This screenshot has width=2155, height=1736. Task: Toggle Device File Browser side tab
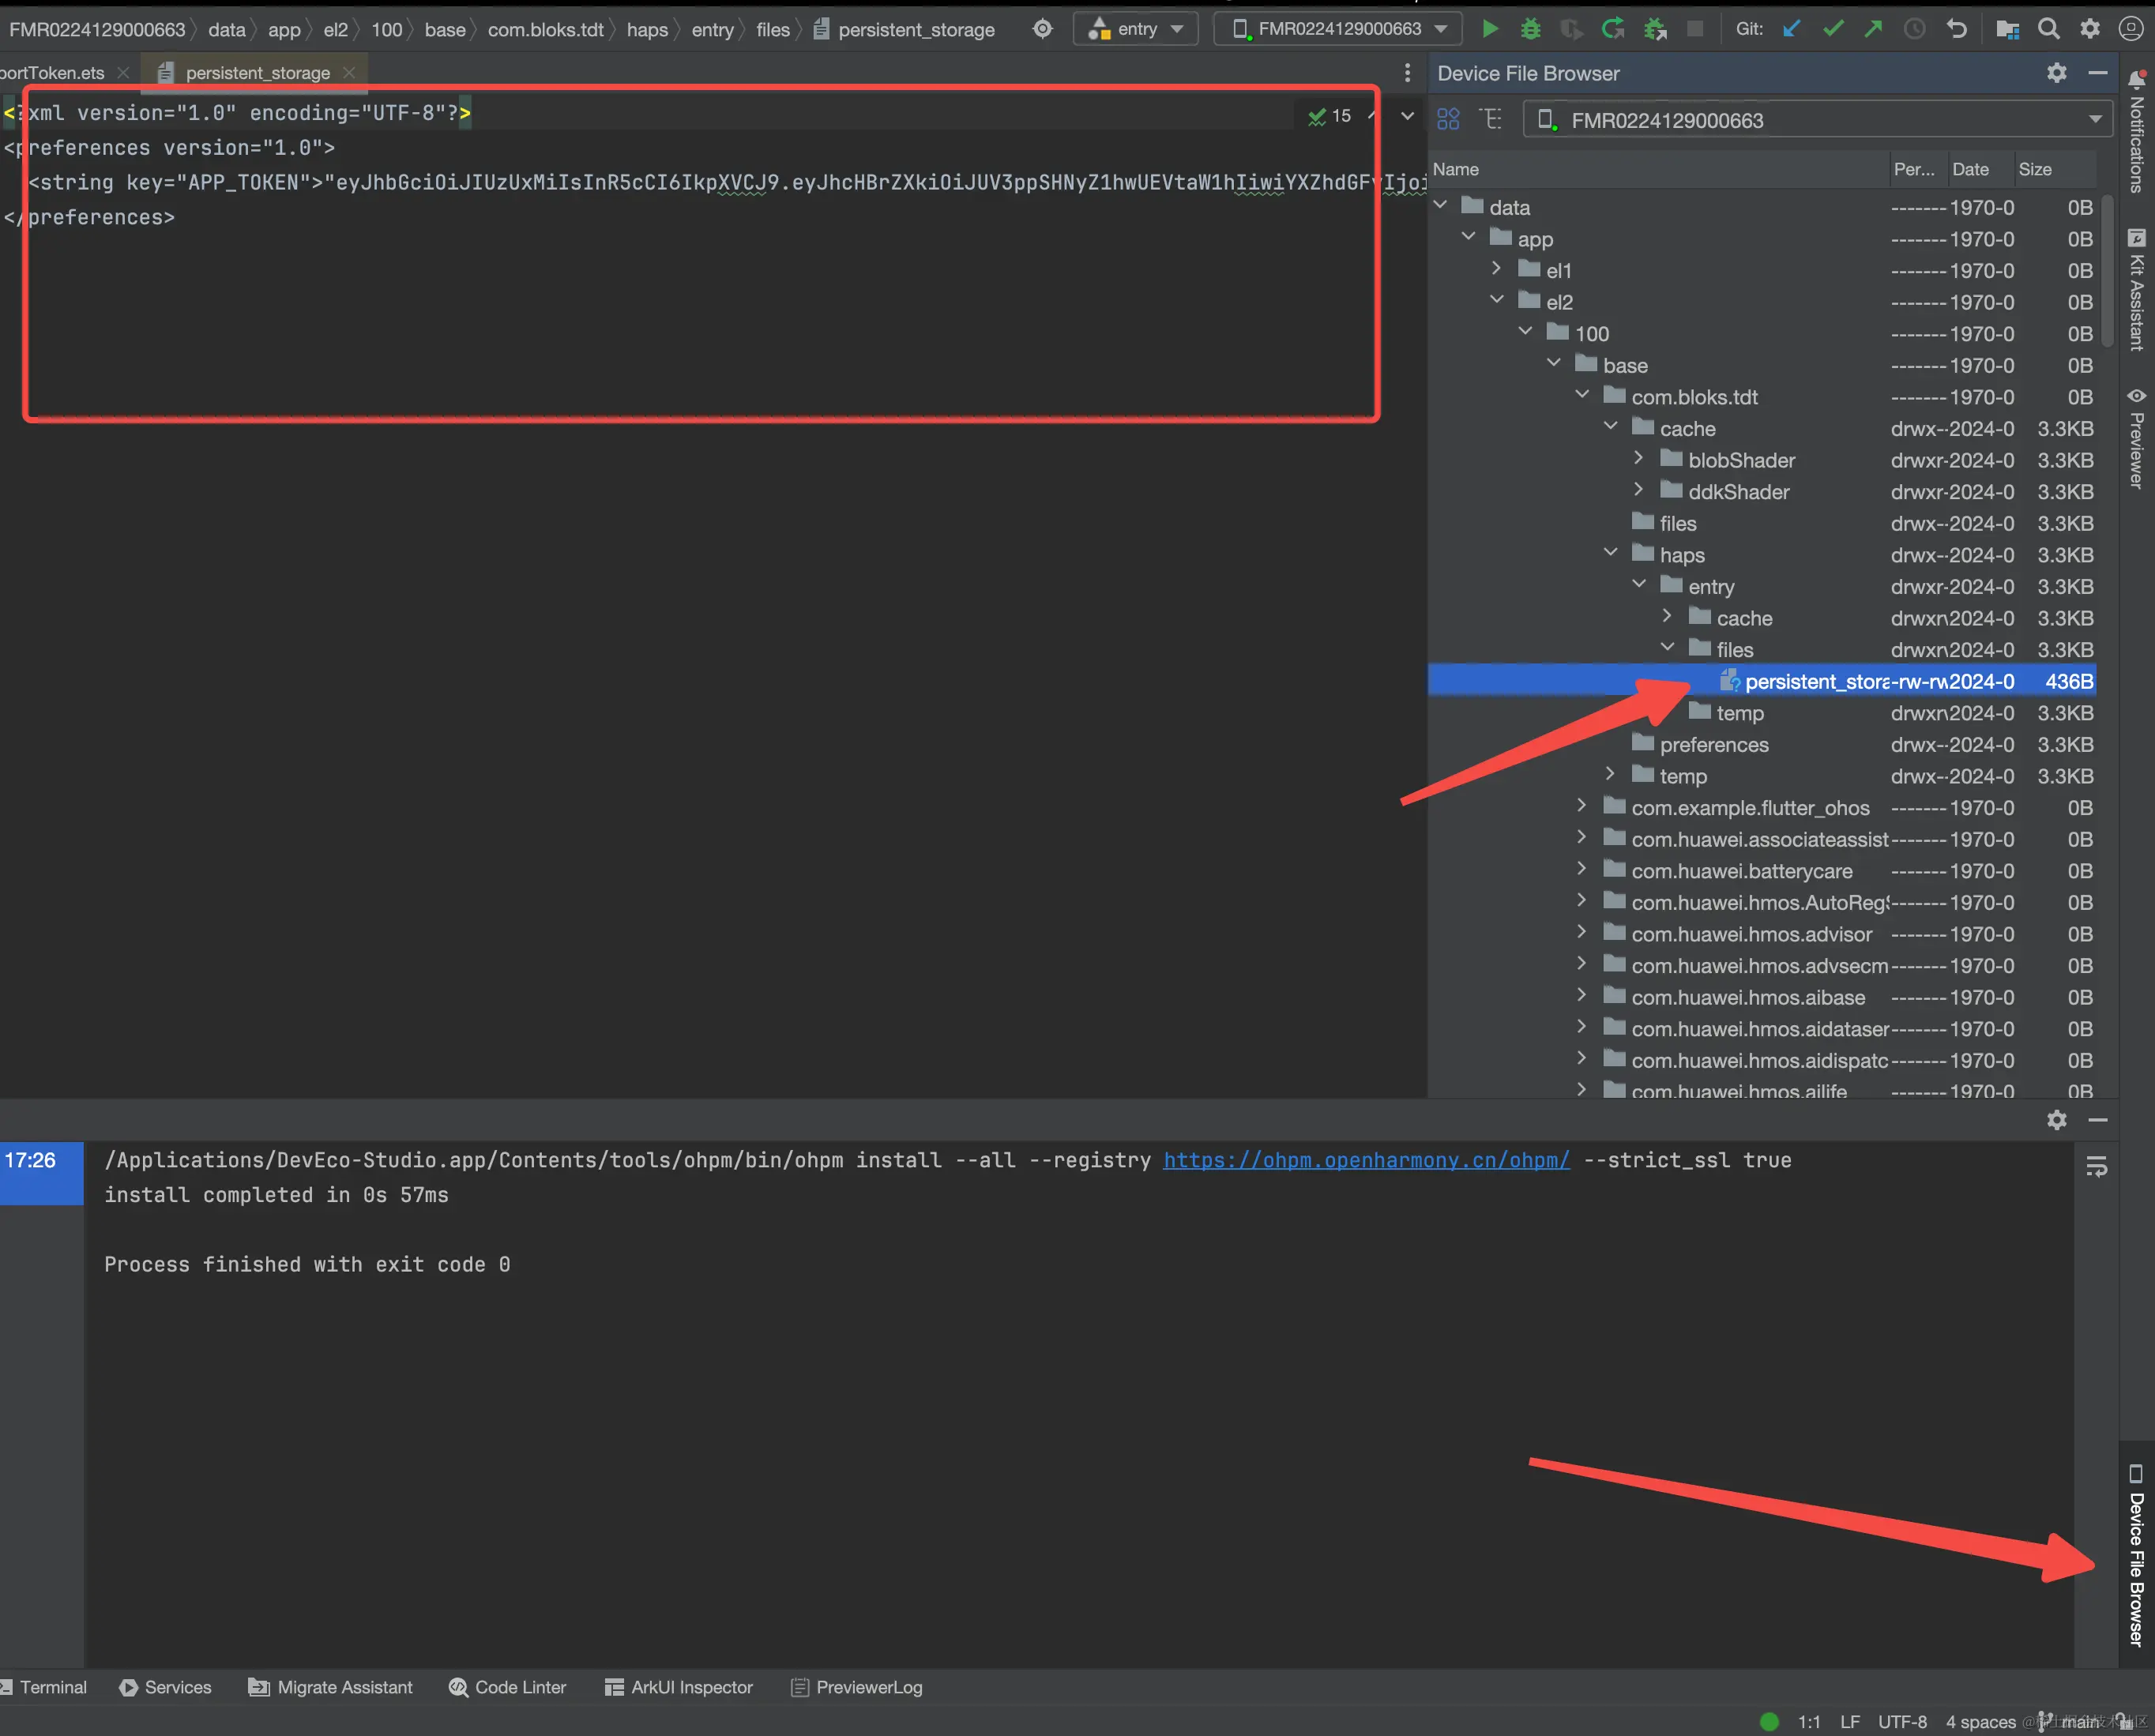pos(2137,1555)
